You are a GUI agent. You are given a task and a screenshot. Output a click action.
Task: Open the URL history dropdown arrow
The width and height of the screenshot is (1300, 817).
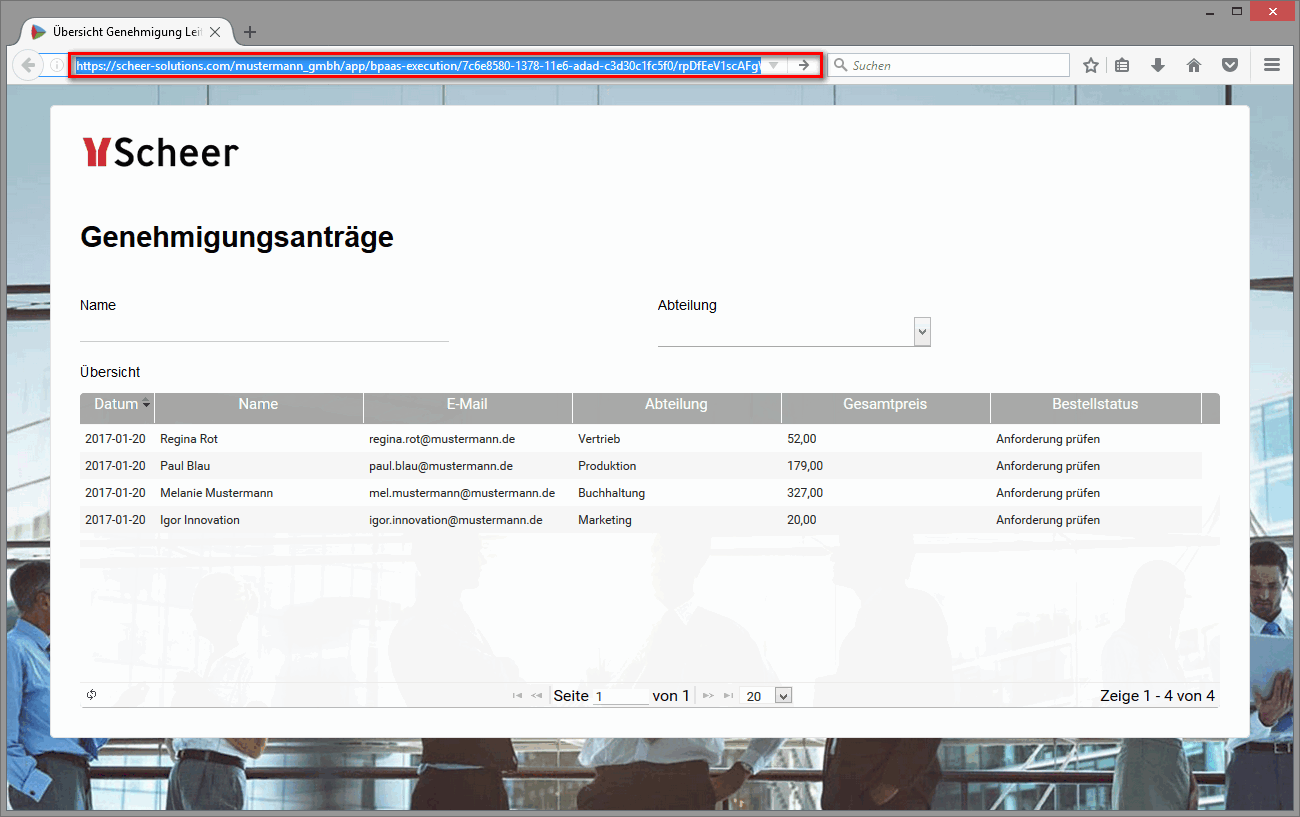pyautogui.click(x=773, y=65)
